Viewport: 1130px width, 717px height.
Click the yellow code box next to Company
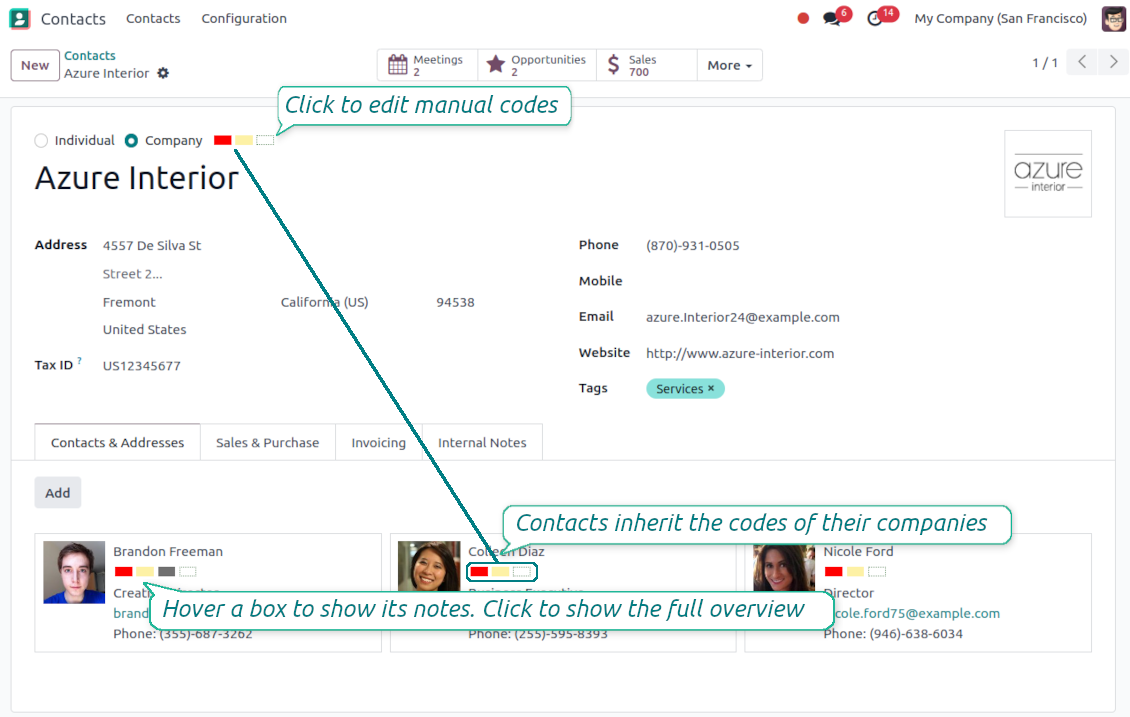point(244,140)
